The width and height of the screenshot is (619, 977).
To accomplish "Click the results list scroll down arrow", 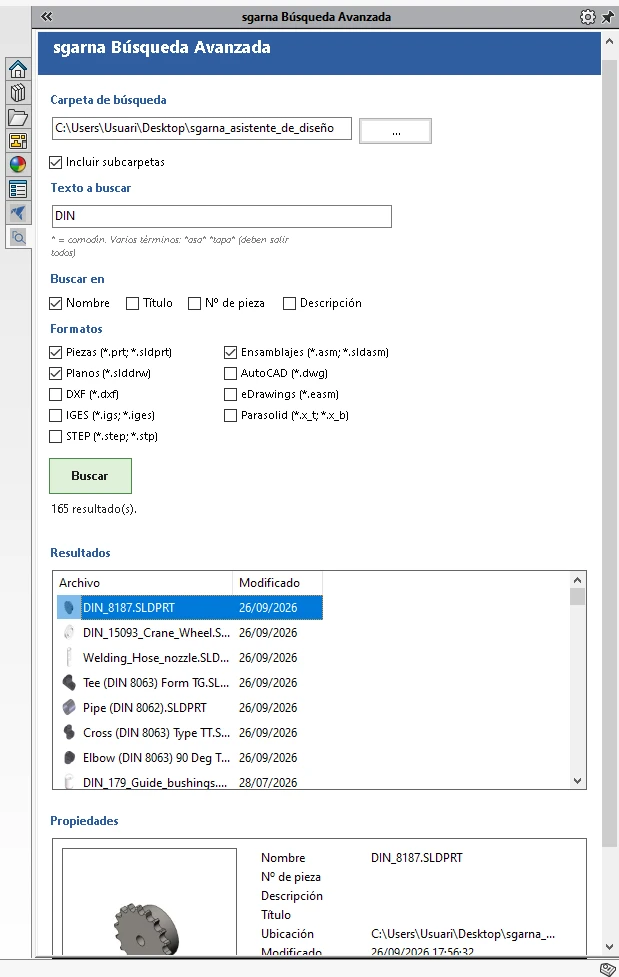I will (x=577, y=781).
